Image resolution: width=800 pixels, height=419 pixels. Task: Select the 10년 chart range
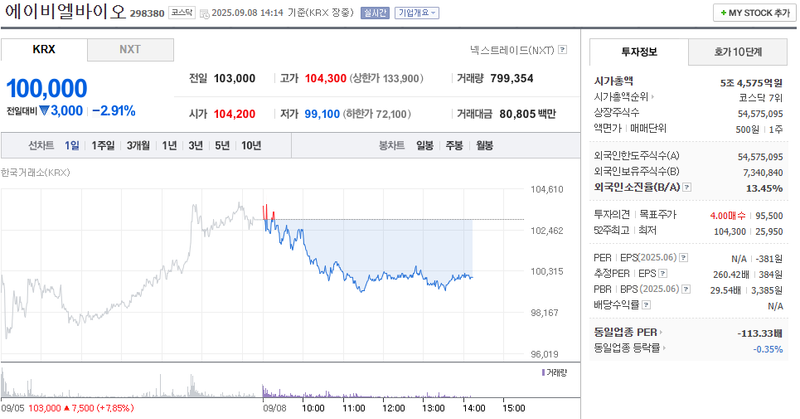tap(251, 145)
